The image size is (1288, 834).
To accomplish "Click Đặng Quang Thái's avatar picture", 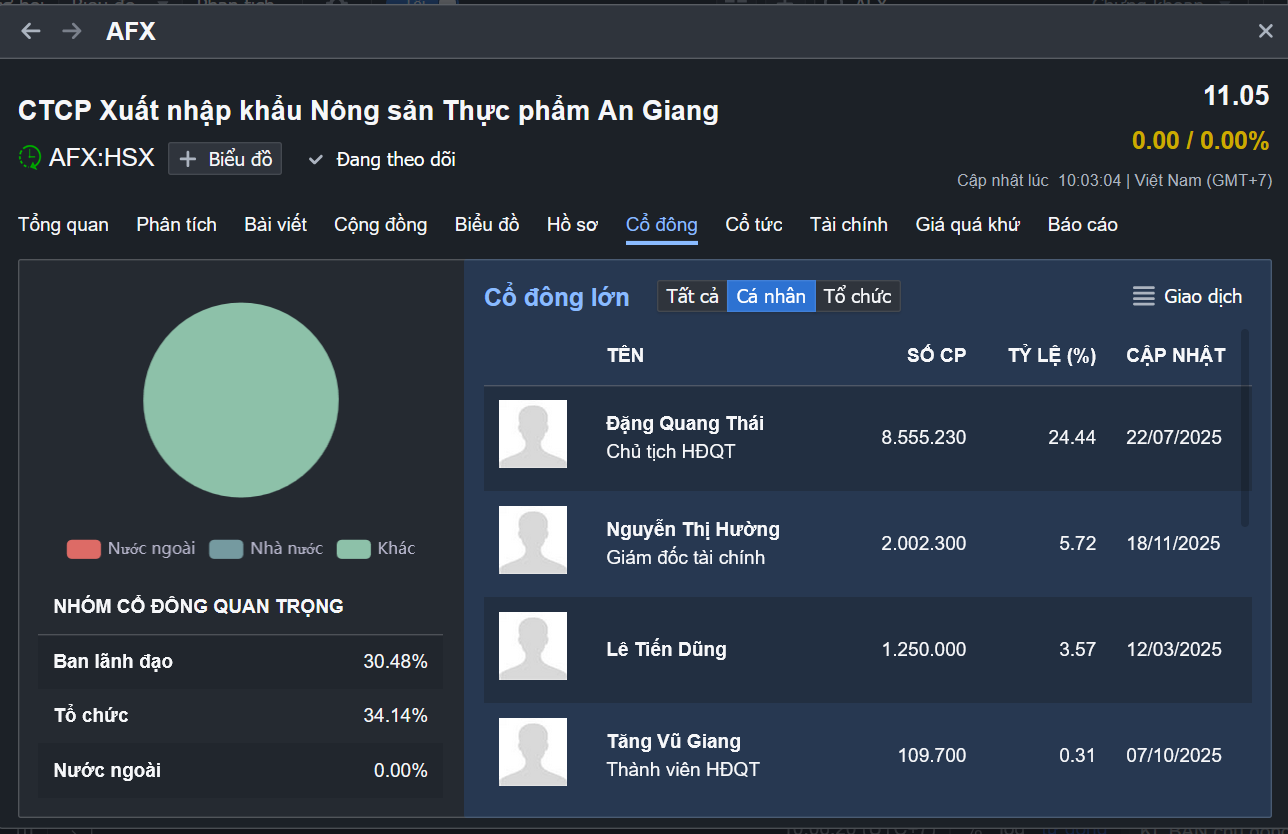I will pyautogui.click(x=533, y=434).
